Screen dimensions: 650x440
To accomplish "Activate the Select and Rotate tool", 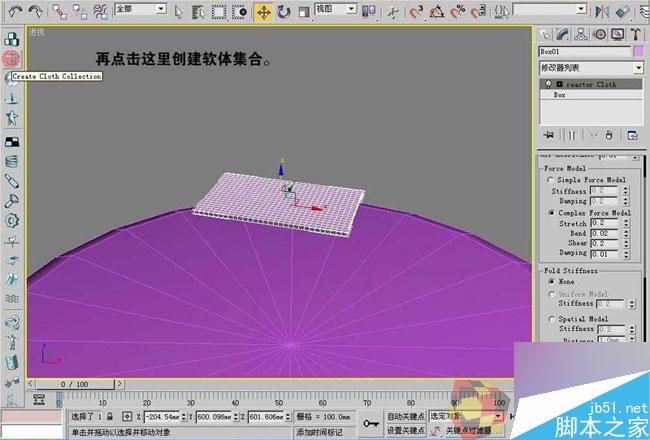I will pos(284,12).
